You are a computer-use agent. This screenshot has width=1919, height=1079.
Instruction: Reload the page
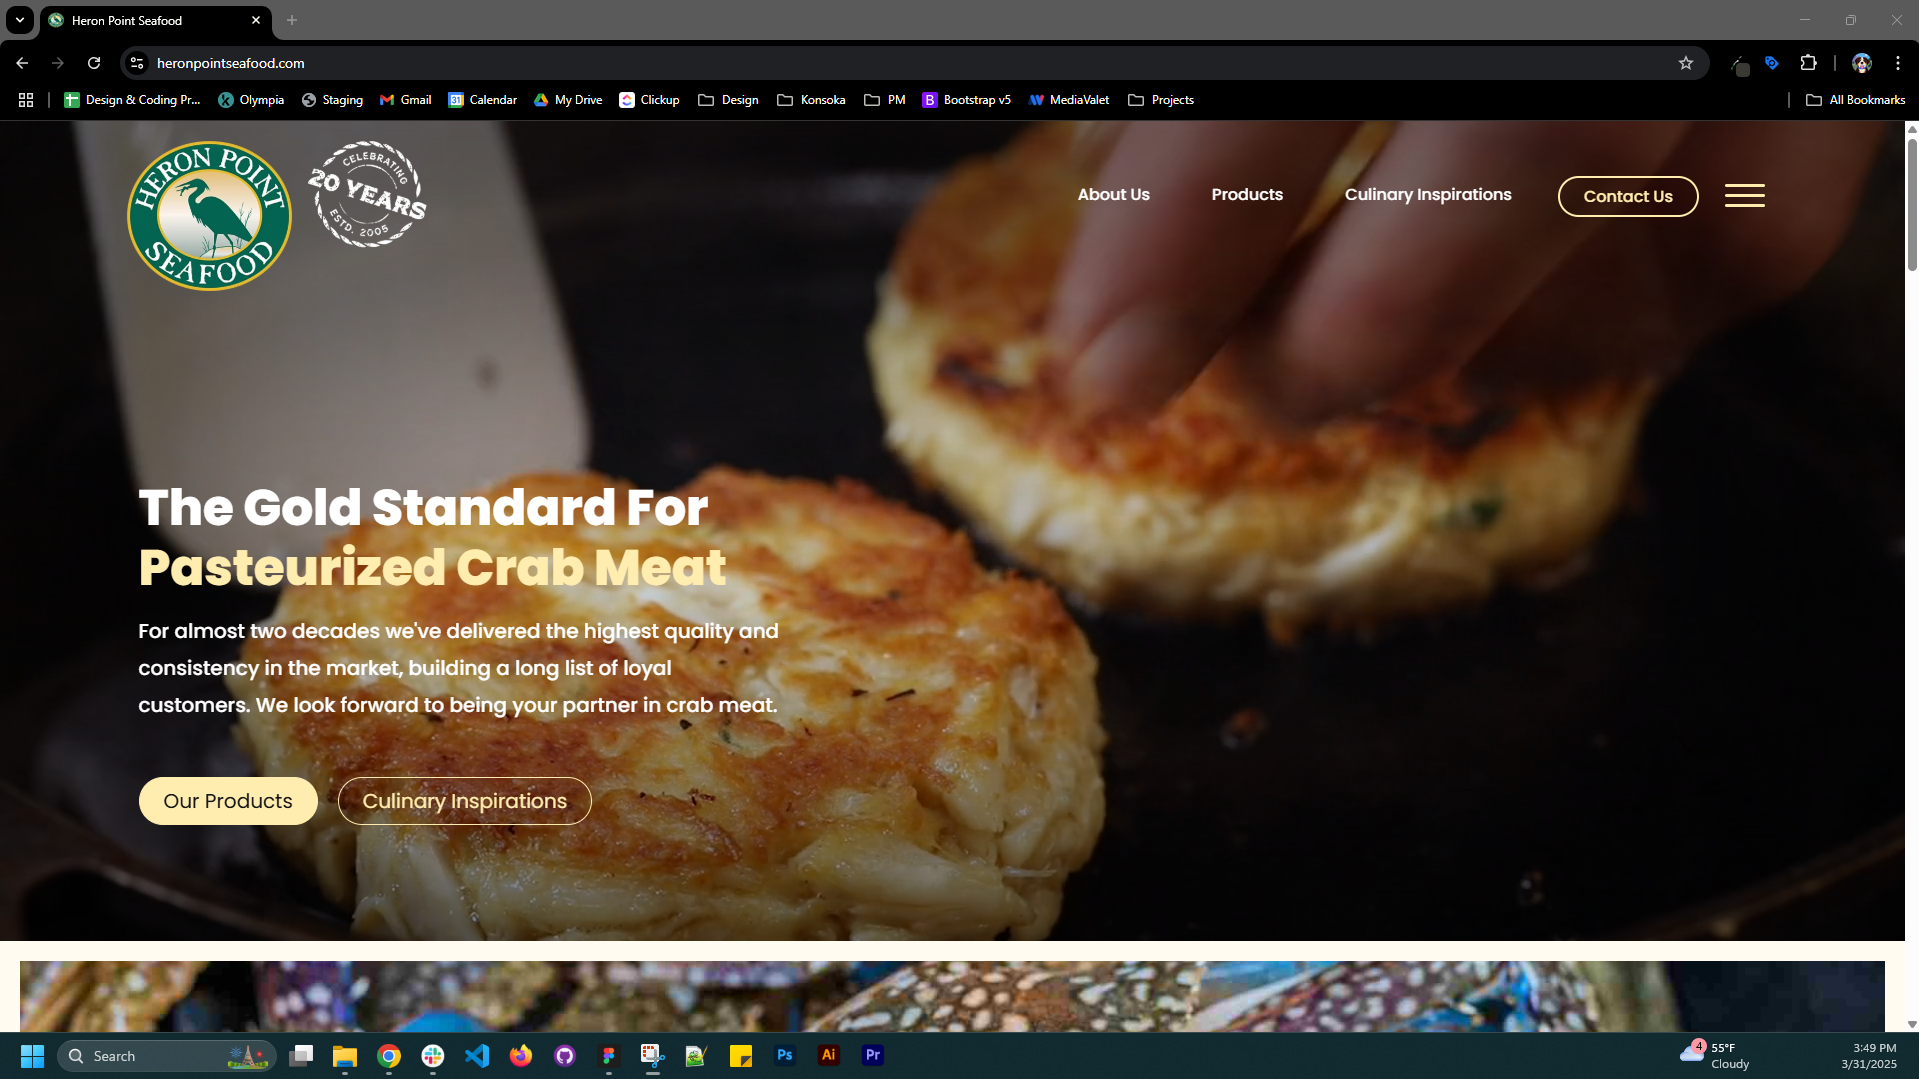[x=94, y=63]
